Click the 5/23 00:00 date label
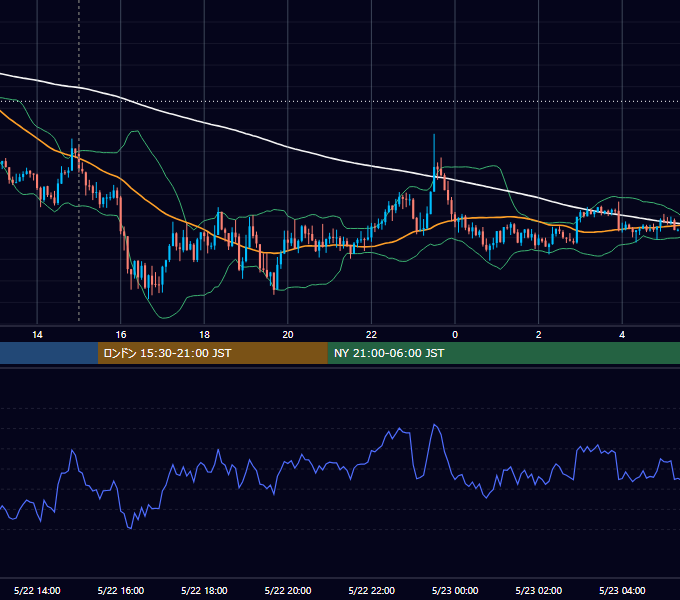The height and width of the screenshot is (600, 680). [x=455, y=590]
